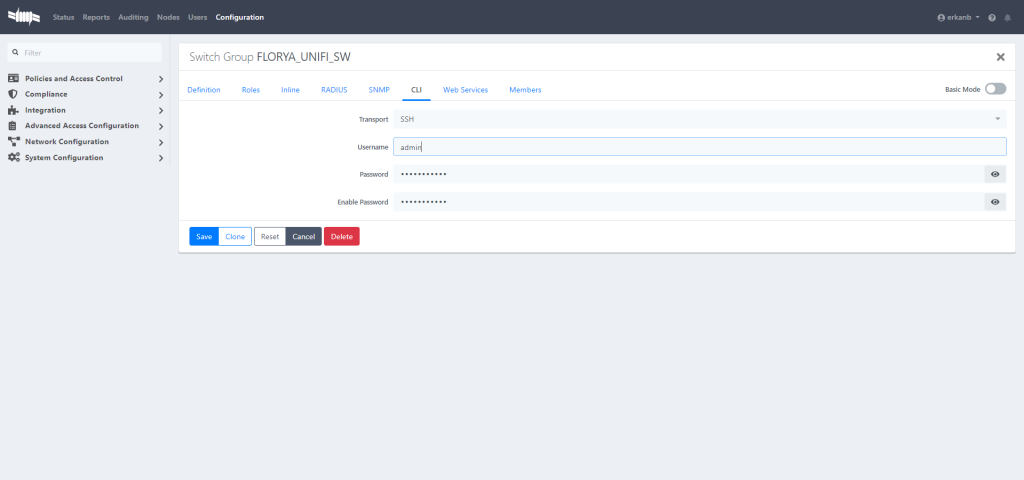The width and height of the screenshot is (1024, 480).
Task: Open the Transport dropdown showing SSH
Action: [x=699, y=119]
